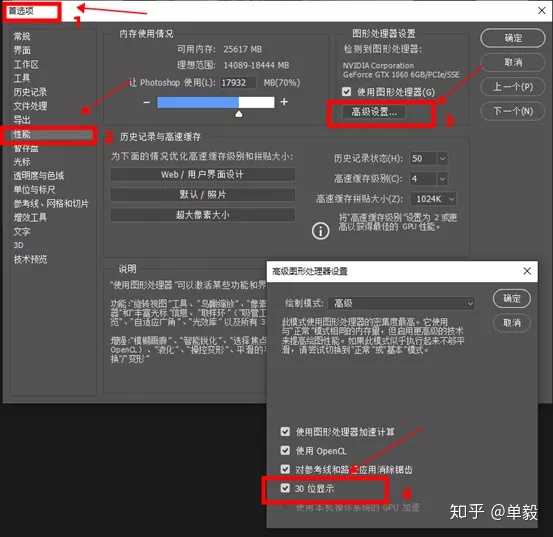
Task: Close the 首选项 preferences window
Action: (542, 11)
